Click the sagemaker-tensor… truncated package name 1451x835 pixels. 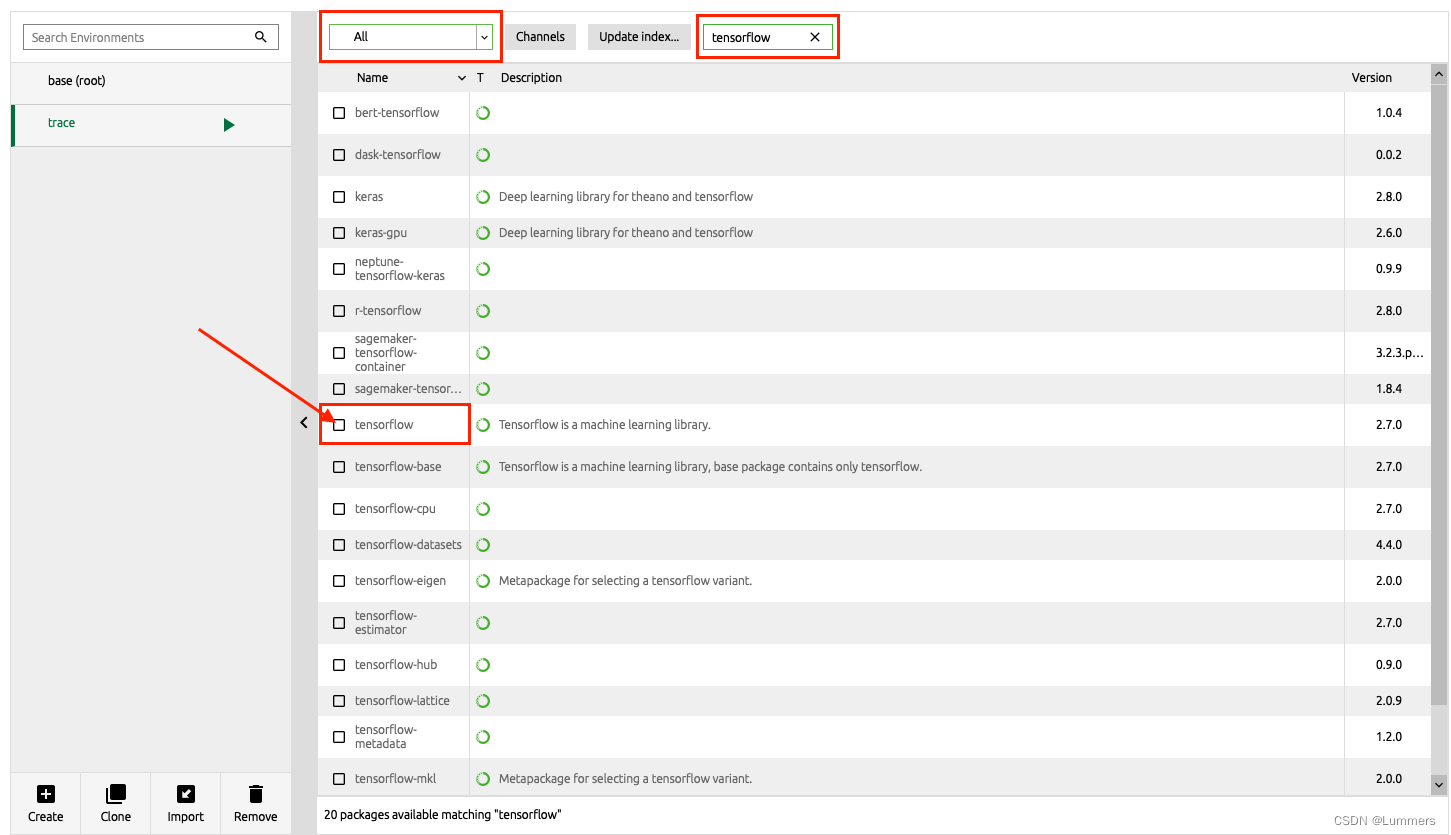pyautogui.click(x=409, y=389)
